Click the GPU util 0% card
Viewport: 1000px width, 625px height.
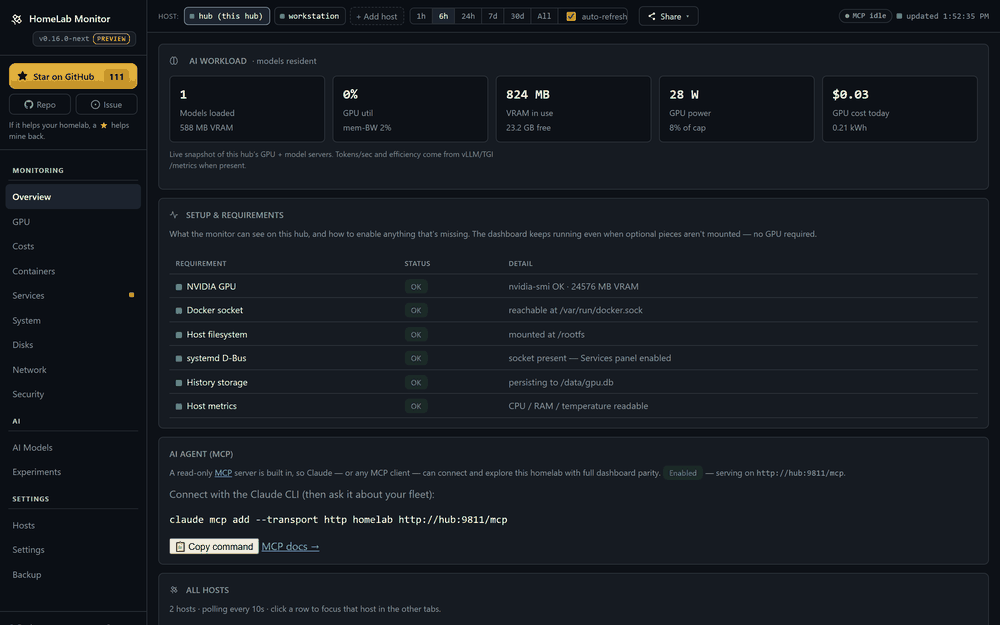(410, 109)
